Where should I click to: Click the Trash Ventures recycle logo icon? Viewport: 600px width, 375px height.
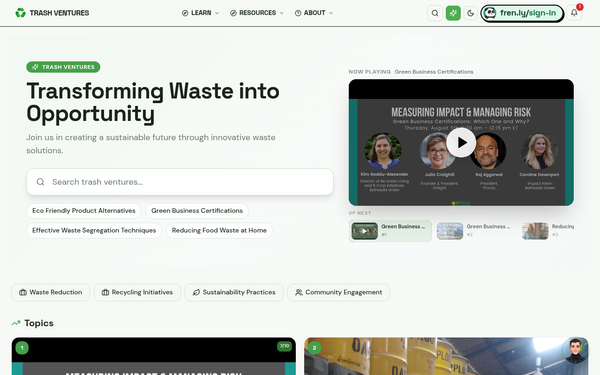pos(20,13)
